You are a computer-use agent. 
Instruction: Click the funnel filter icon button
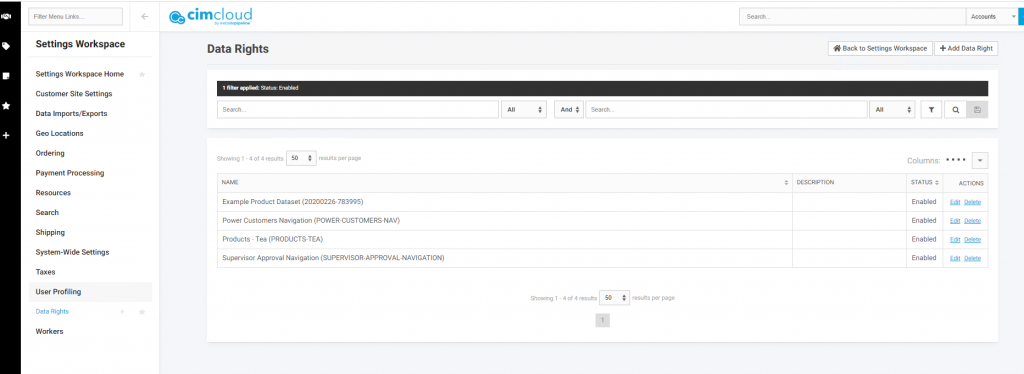click(931, 110)
